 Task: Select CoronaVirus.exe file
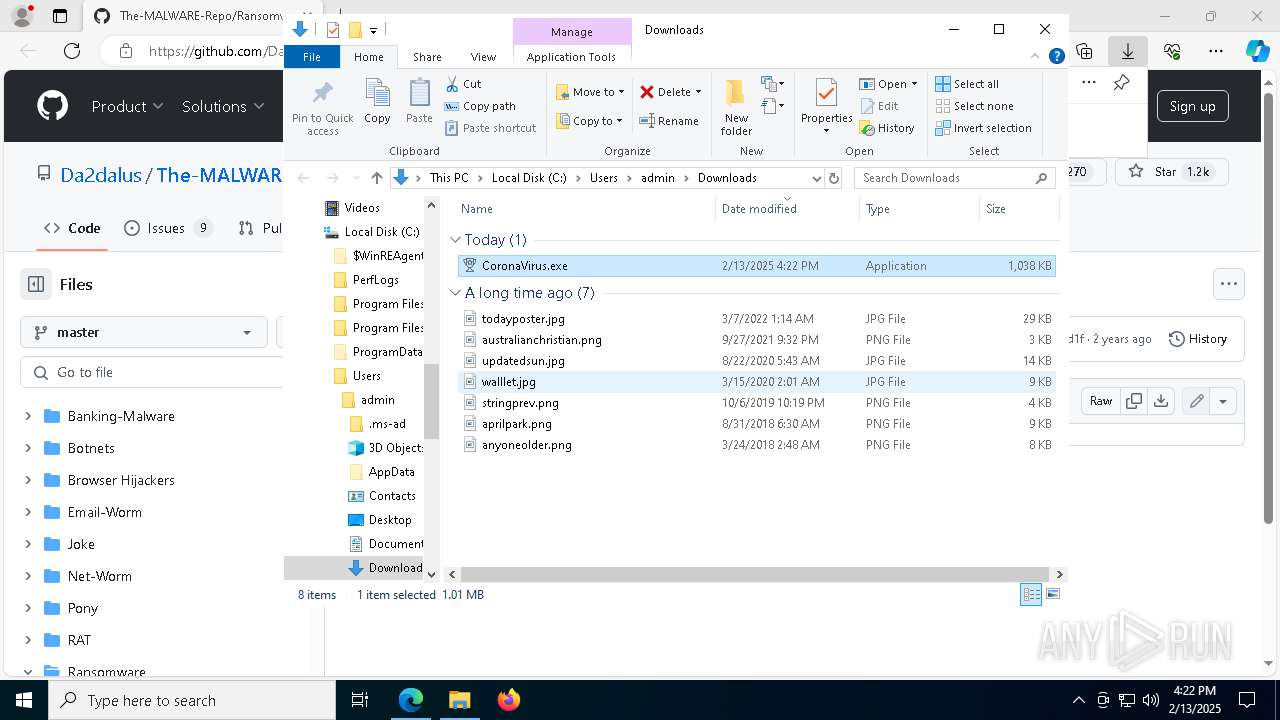[x=756, y=266]
